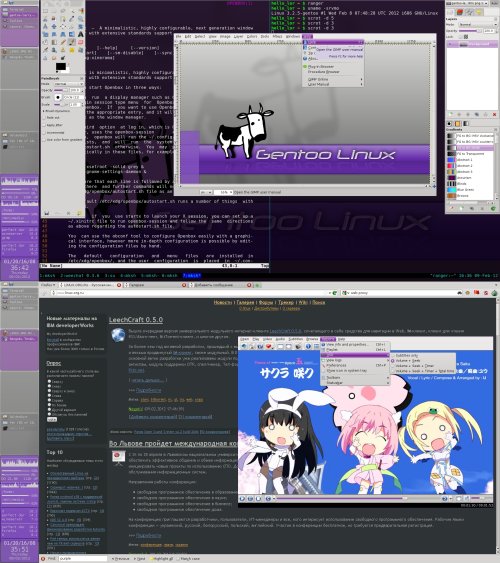This screenshot has height=563, width=500.
Task: Delete layer with red X in Layers dock
Action: tap(495, 114)
